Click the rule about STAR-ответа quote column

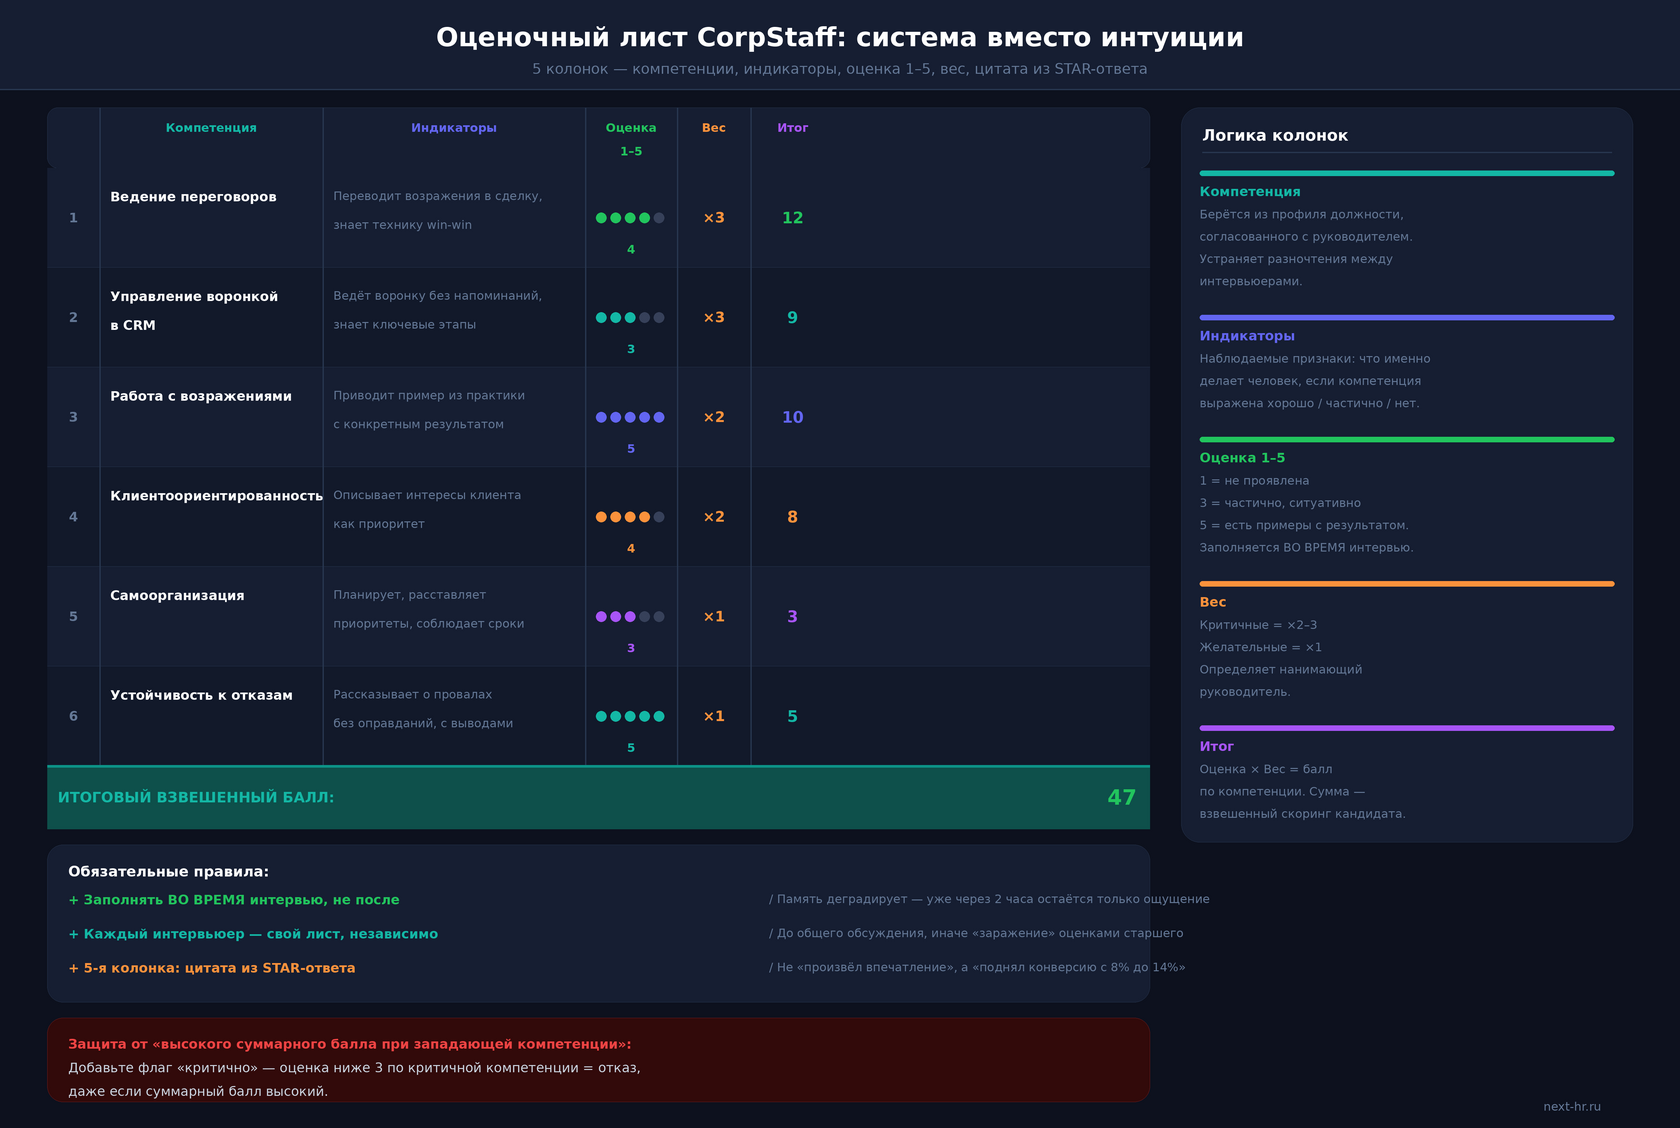tap(212, 968)
